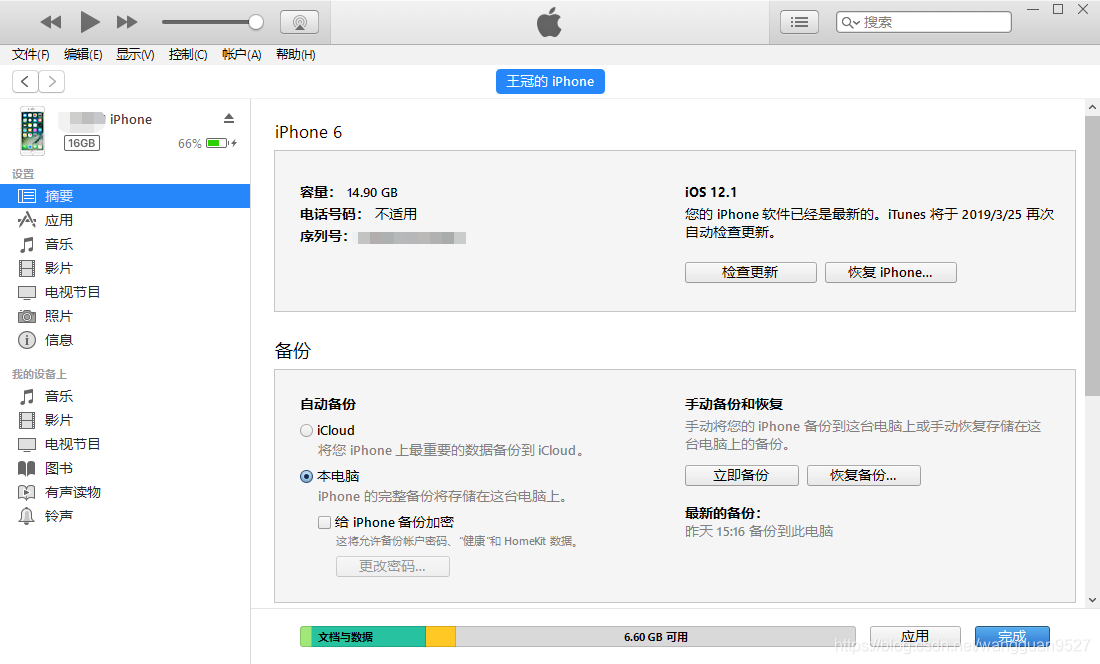Select the 本电脑 backup radio button
The height and width of the screenshot is (664, 1100).
pyautogui.click(x=307, y=477)
